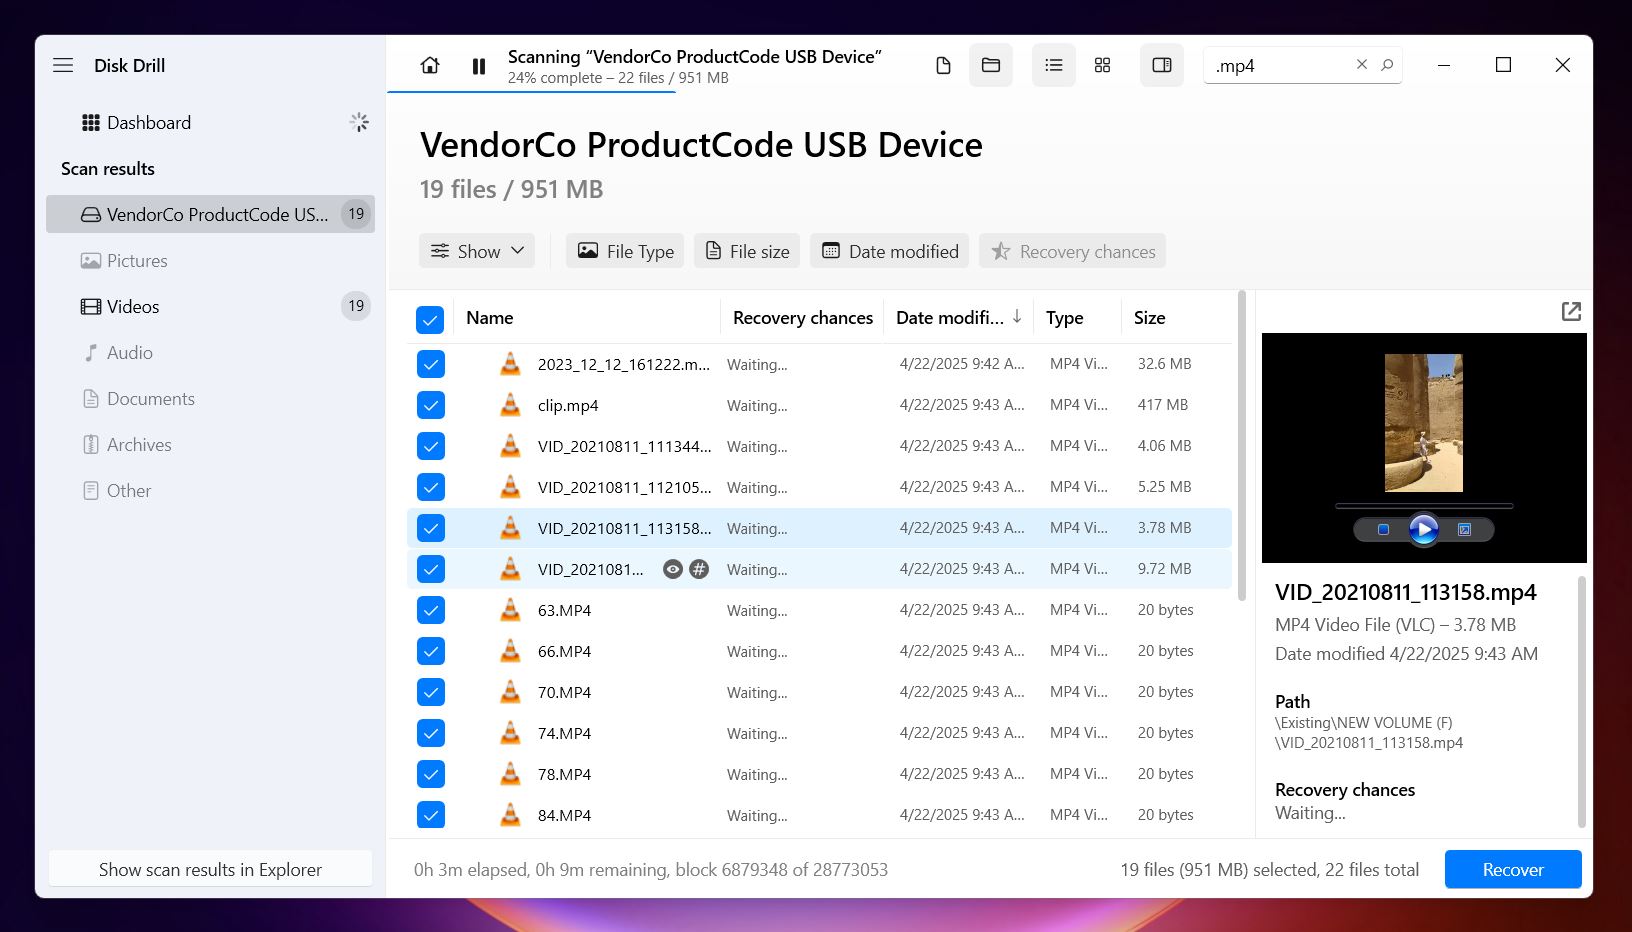Image resolution: width=1632 pixels, height=932 pixels.
Task: Click the hash icon on hovered row
Action: coord(699,569)
